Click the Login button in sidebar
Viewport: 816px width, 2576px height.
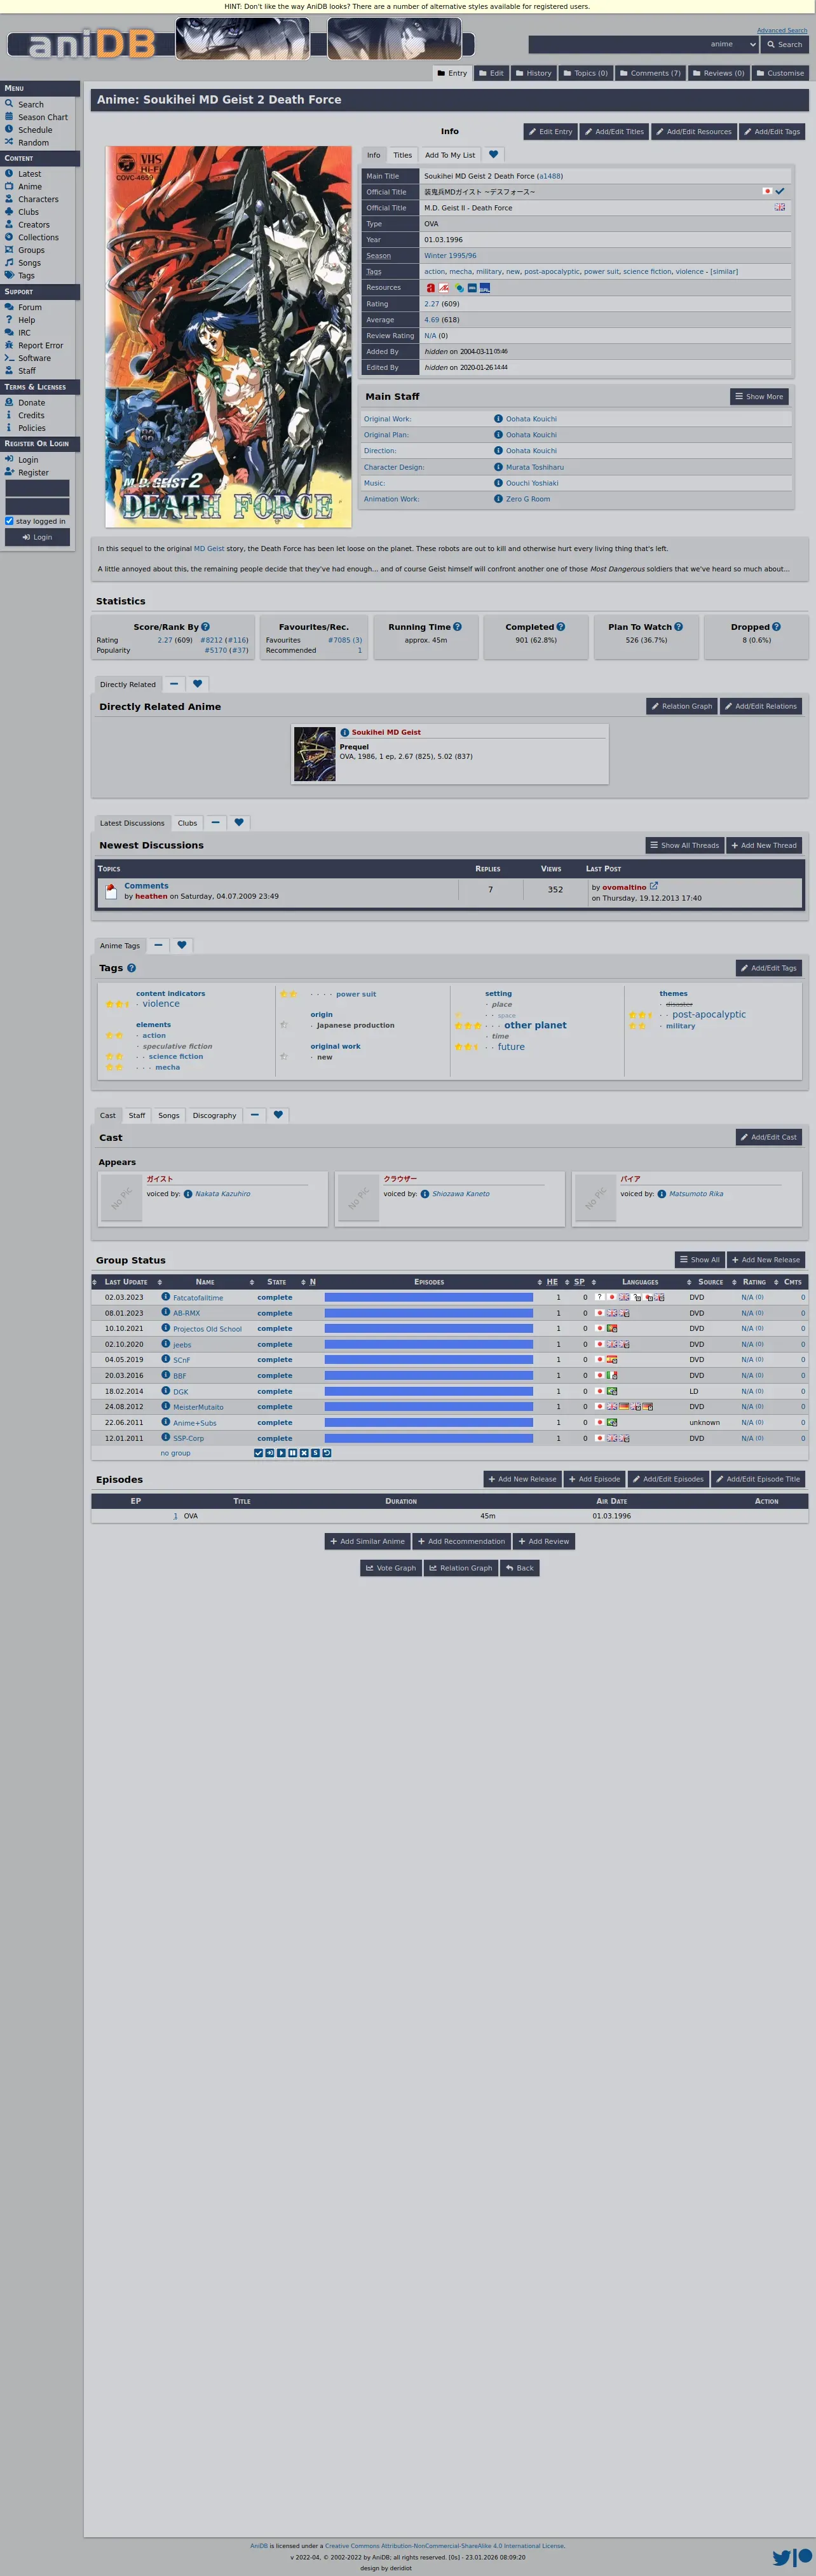point(37,537)
